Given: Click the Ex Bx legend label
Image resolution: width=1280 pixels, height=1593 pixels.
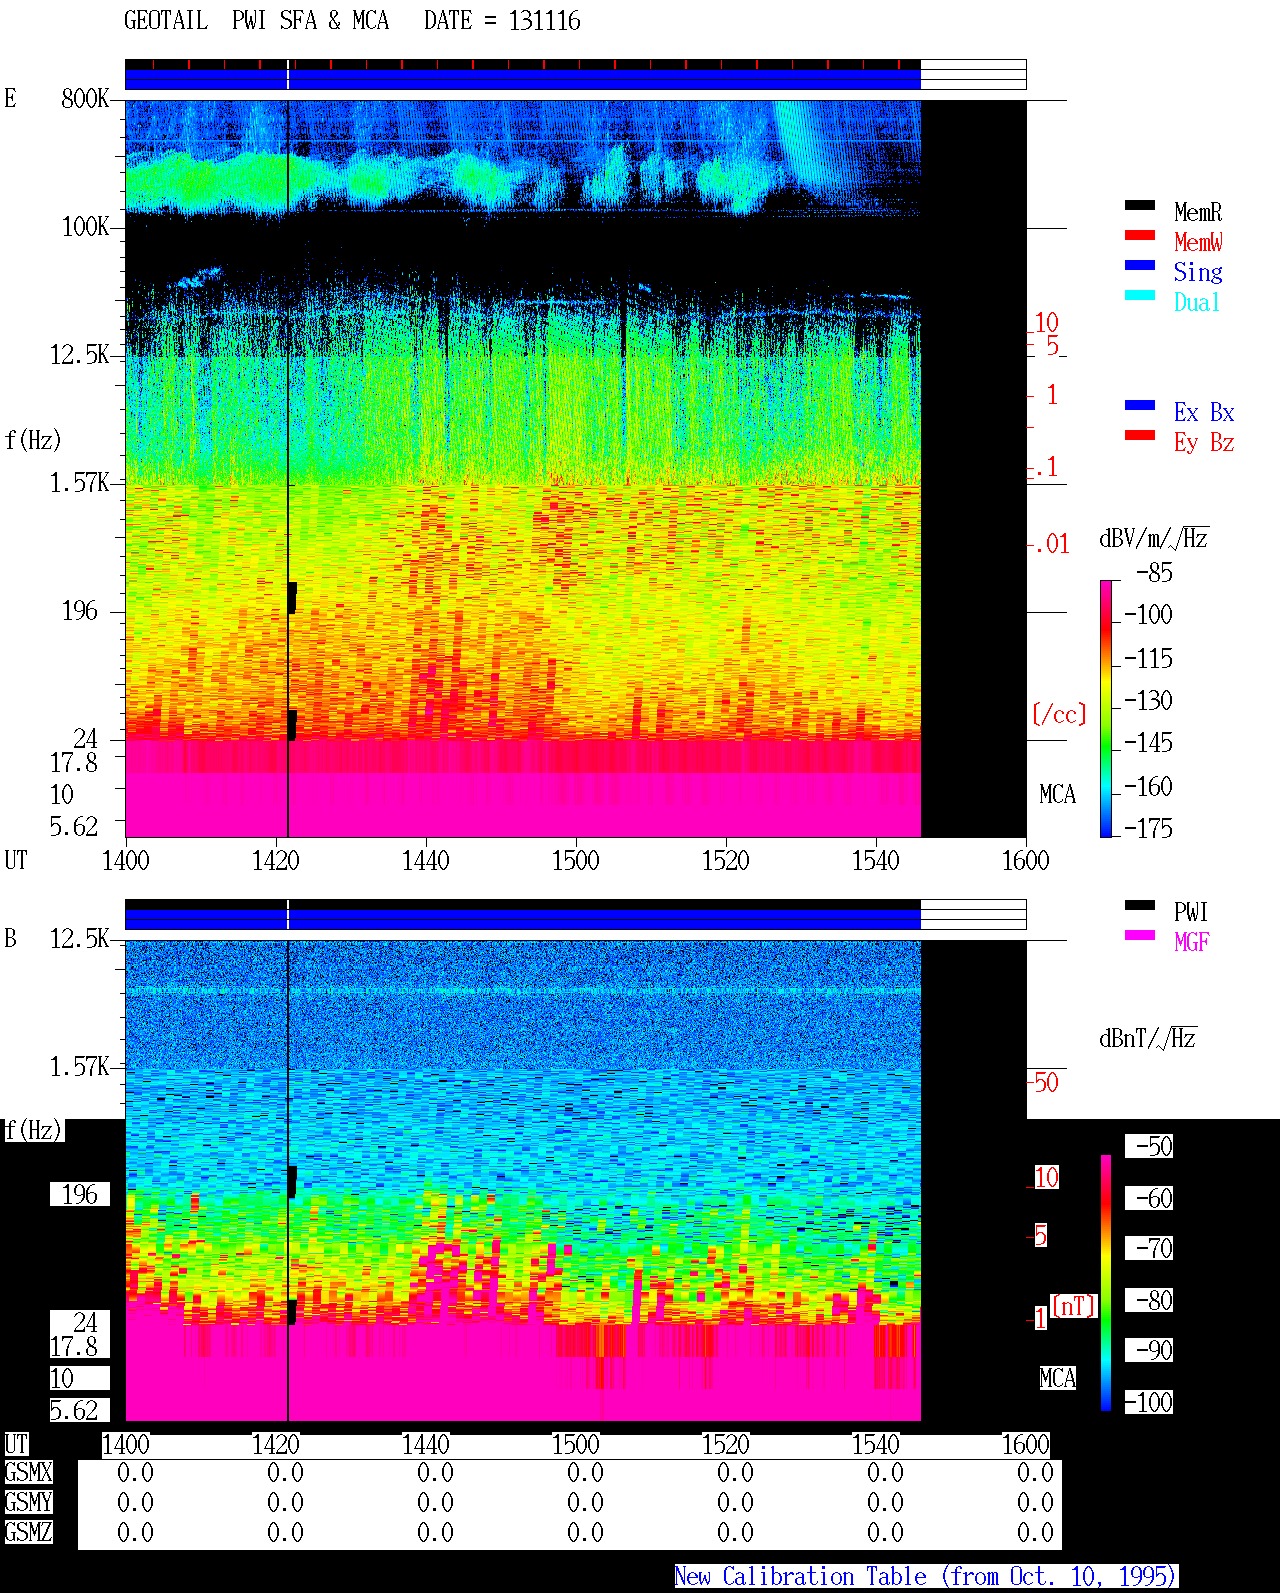Looking at the screenshot, I should pos(1204,412).
